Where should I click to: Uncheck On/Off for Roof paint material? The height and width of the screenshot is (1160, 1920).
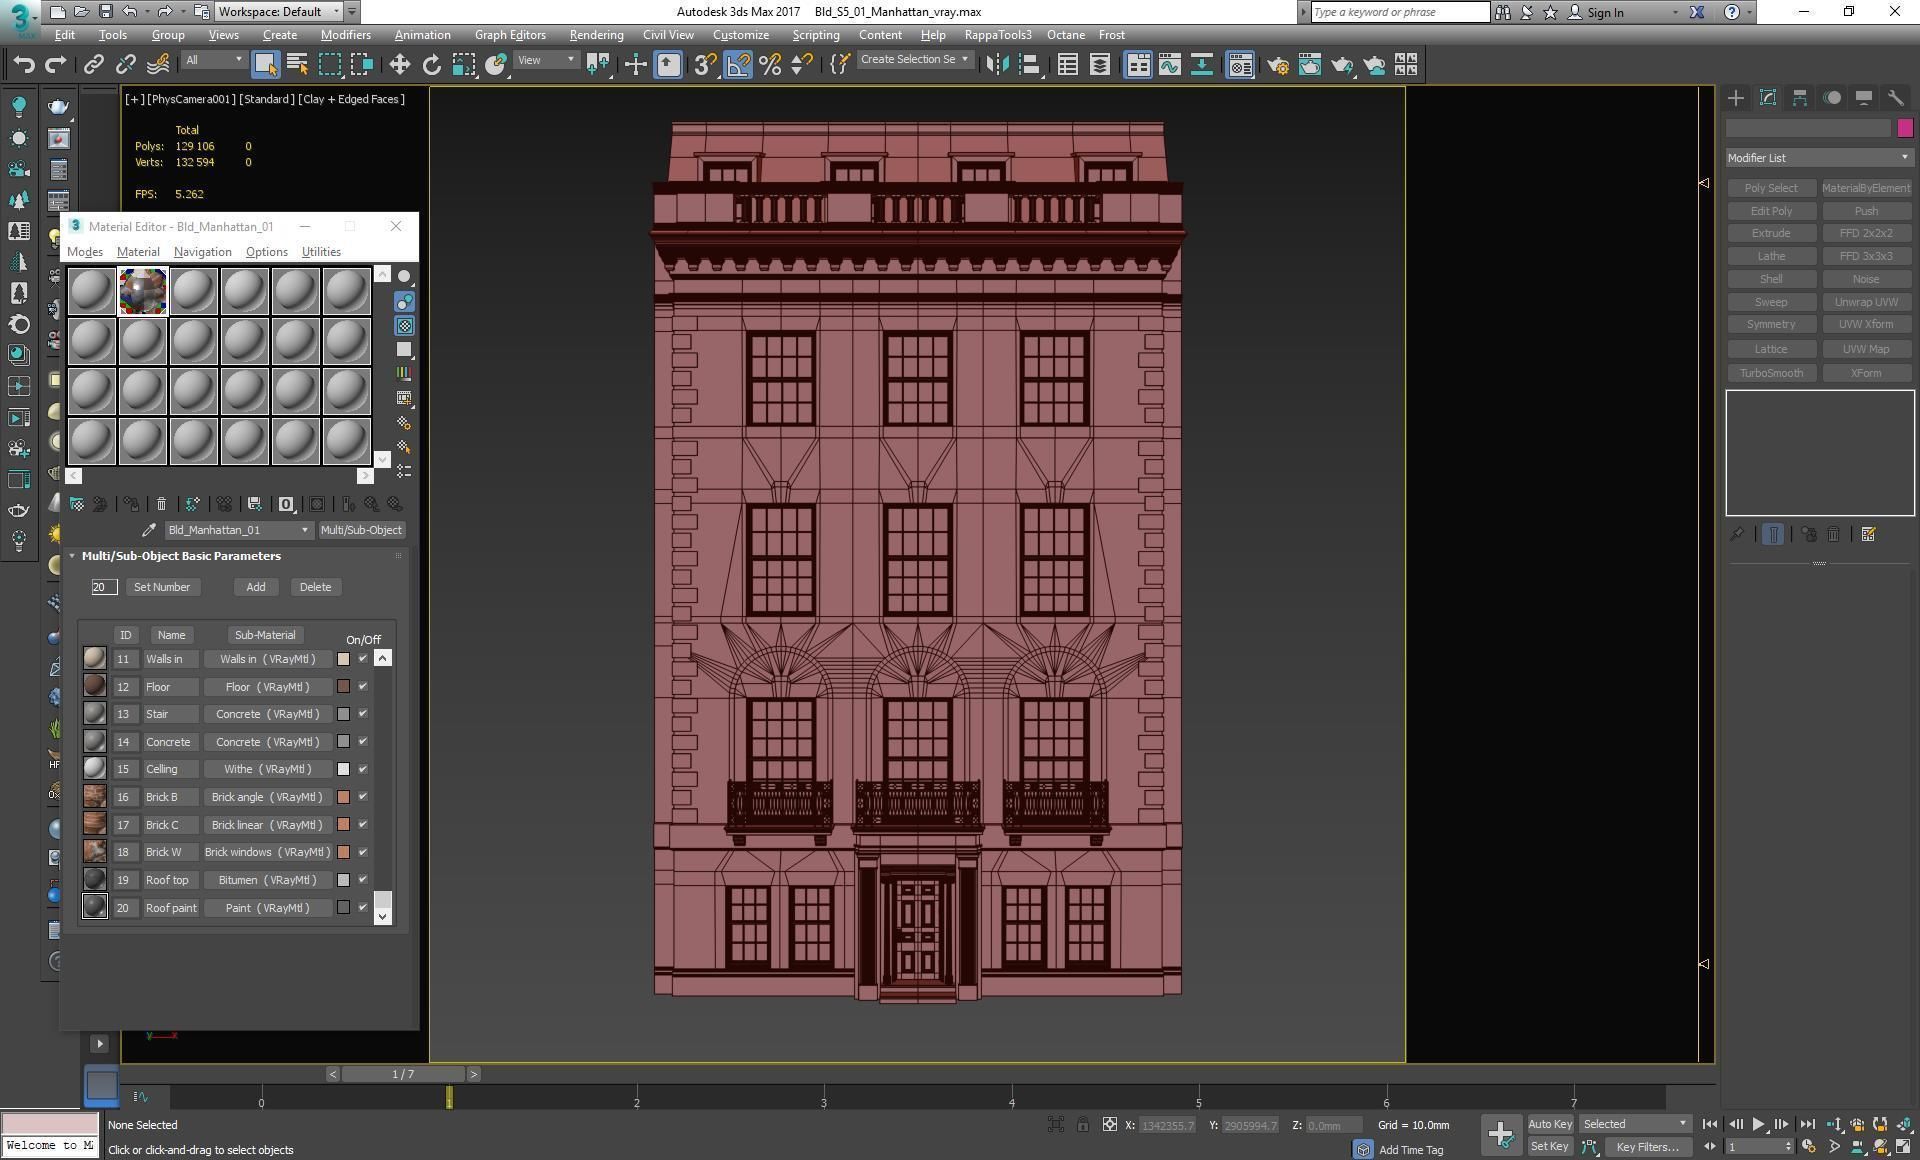pos(363,908)
